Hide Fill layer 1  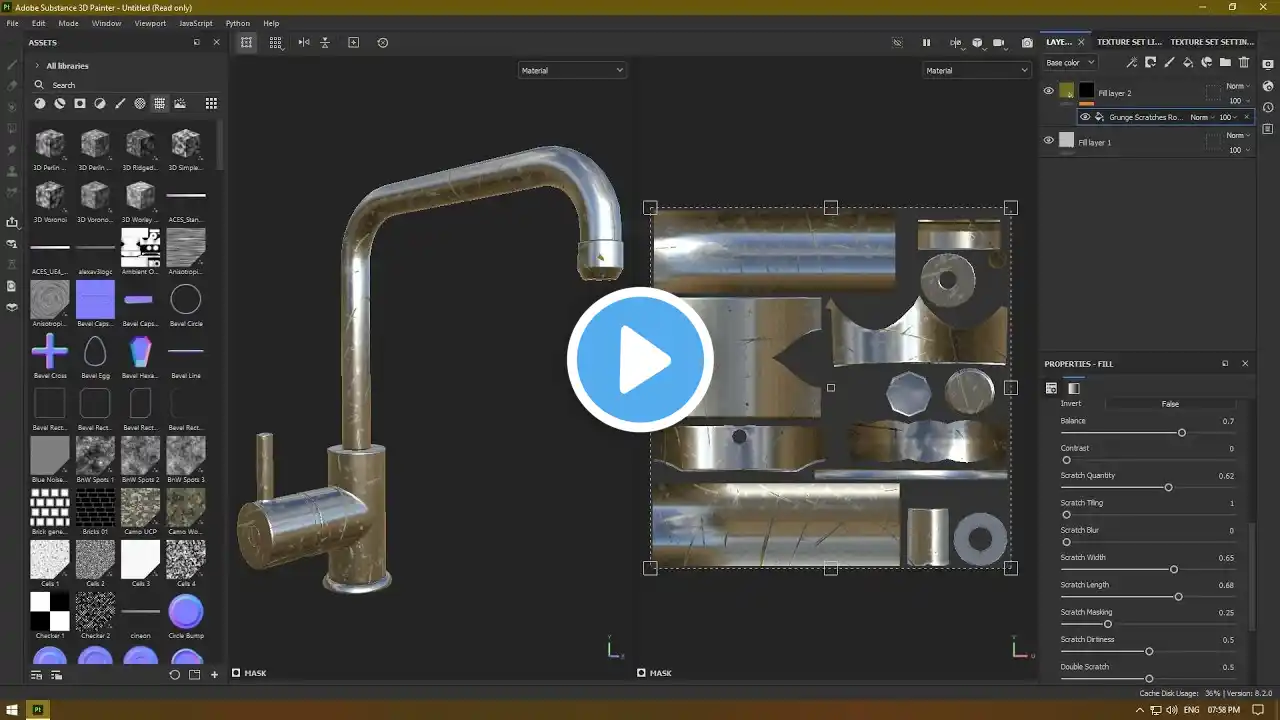click(1048, 140)
